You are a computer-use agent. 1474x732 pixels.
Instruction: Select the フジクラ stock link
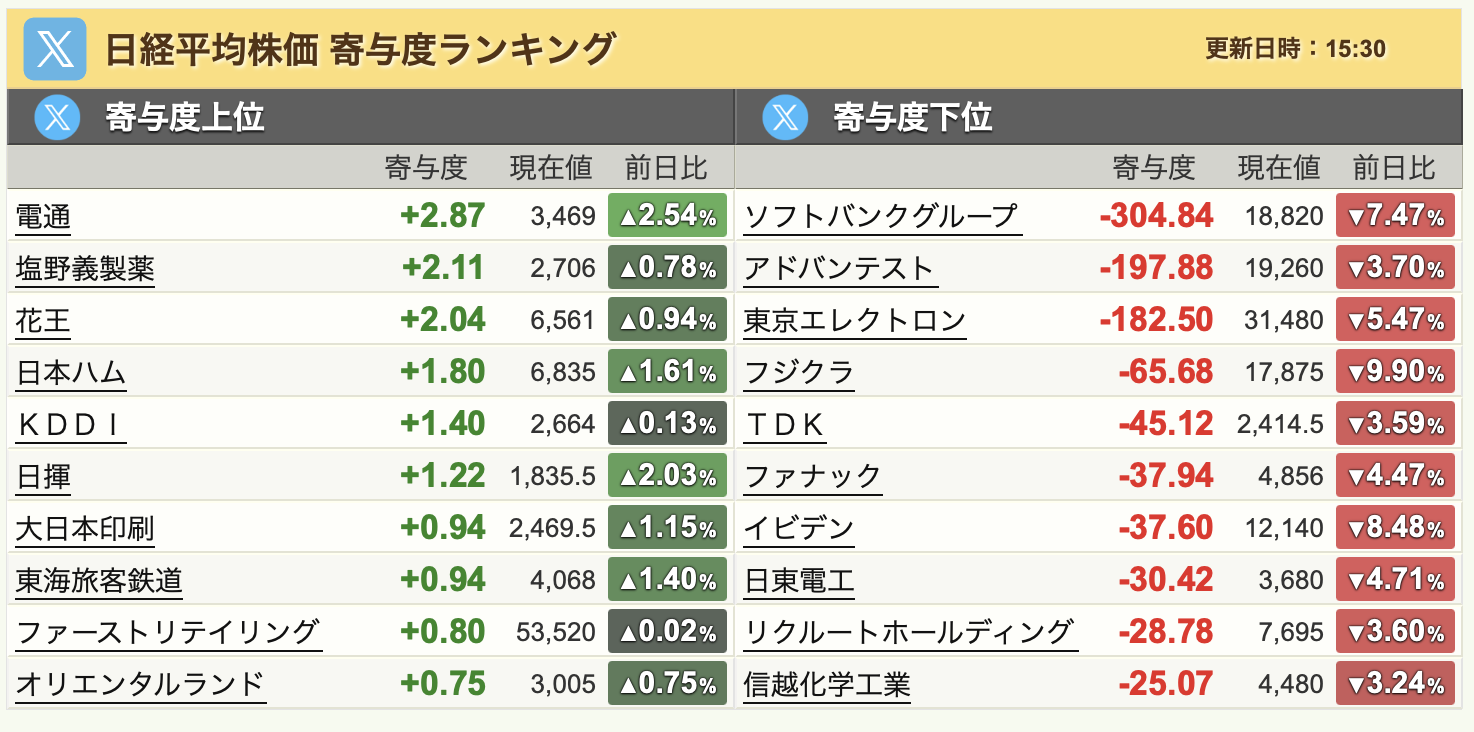coord(799,373)
